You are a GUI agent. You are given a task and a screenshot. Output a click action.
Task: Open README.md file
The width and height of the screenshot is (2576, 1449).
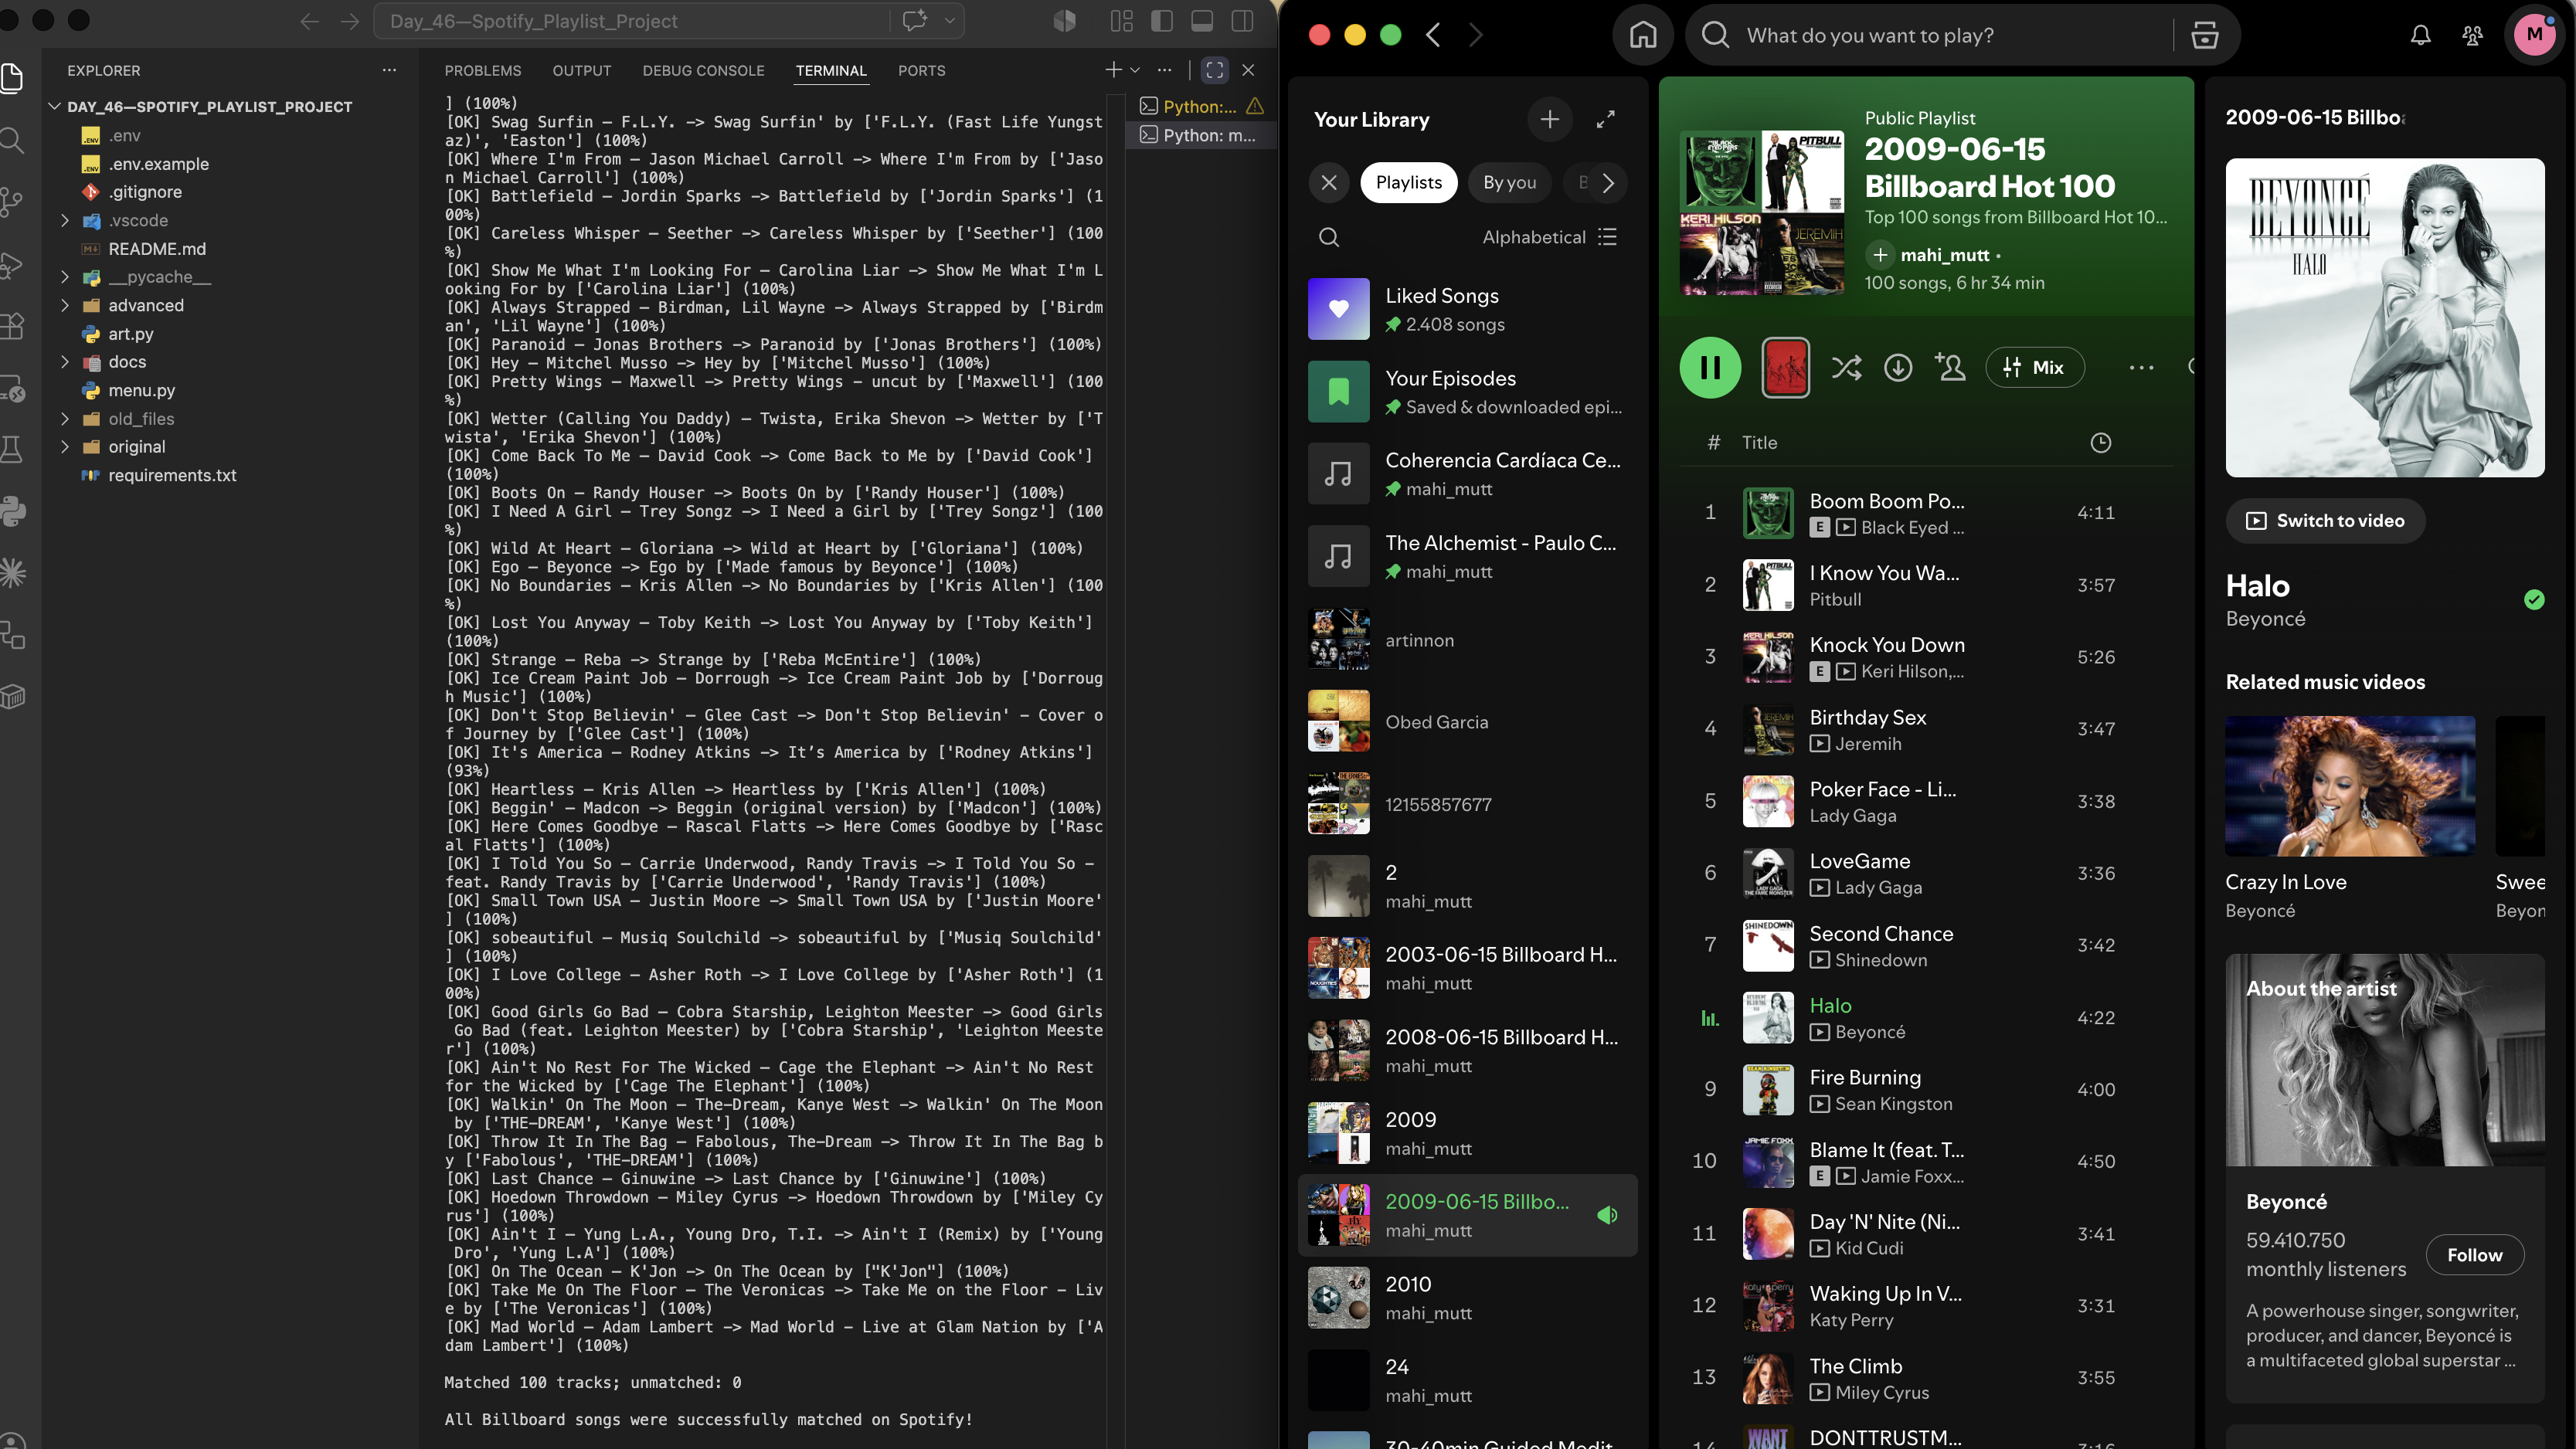click(156, 249)
